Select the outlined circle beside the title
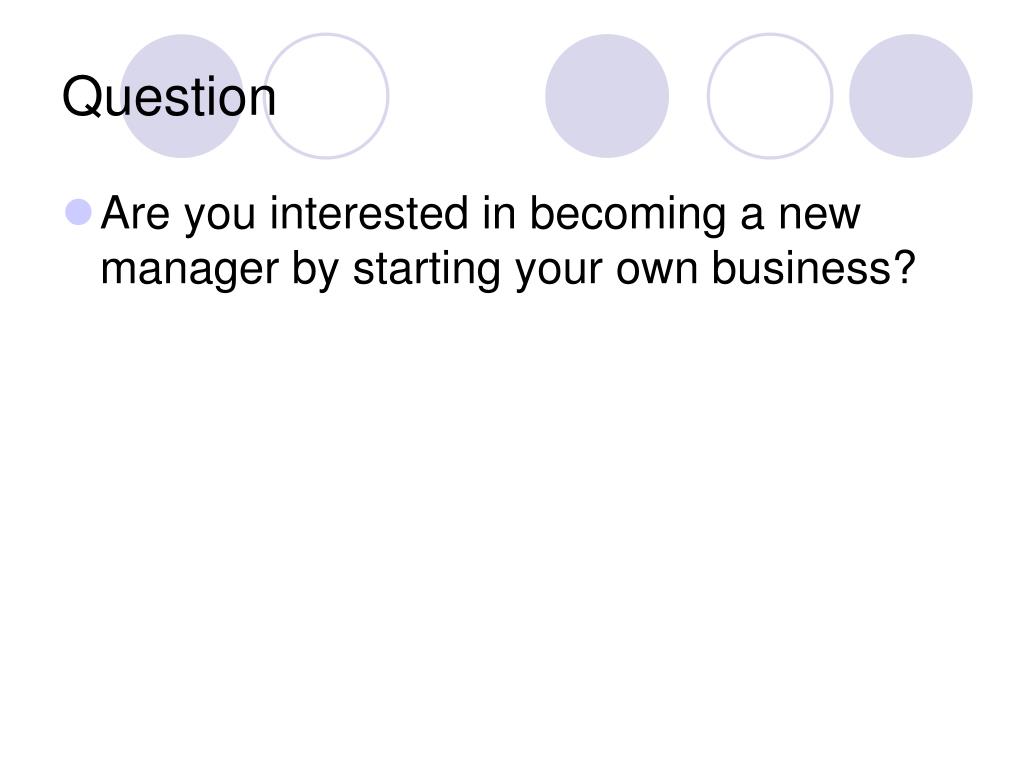1024x768 pixels. point(326,96)
